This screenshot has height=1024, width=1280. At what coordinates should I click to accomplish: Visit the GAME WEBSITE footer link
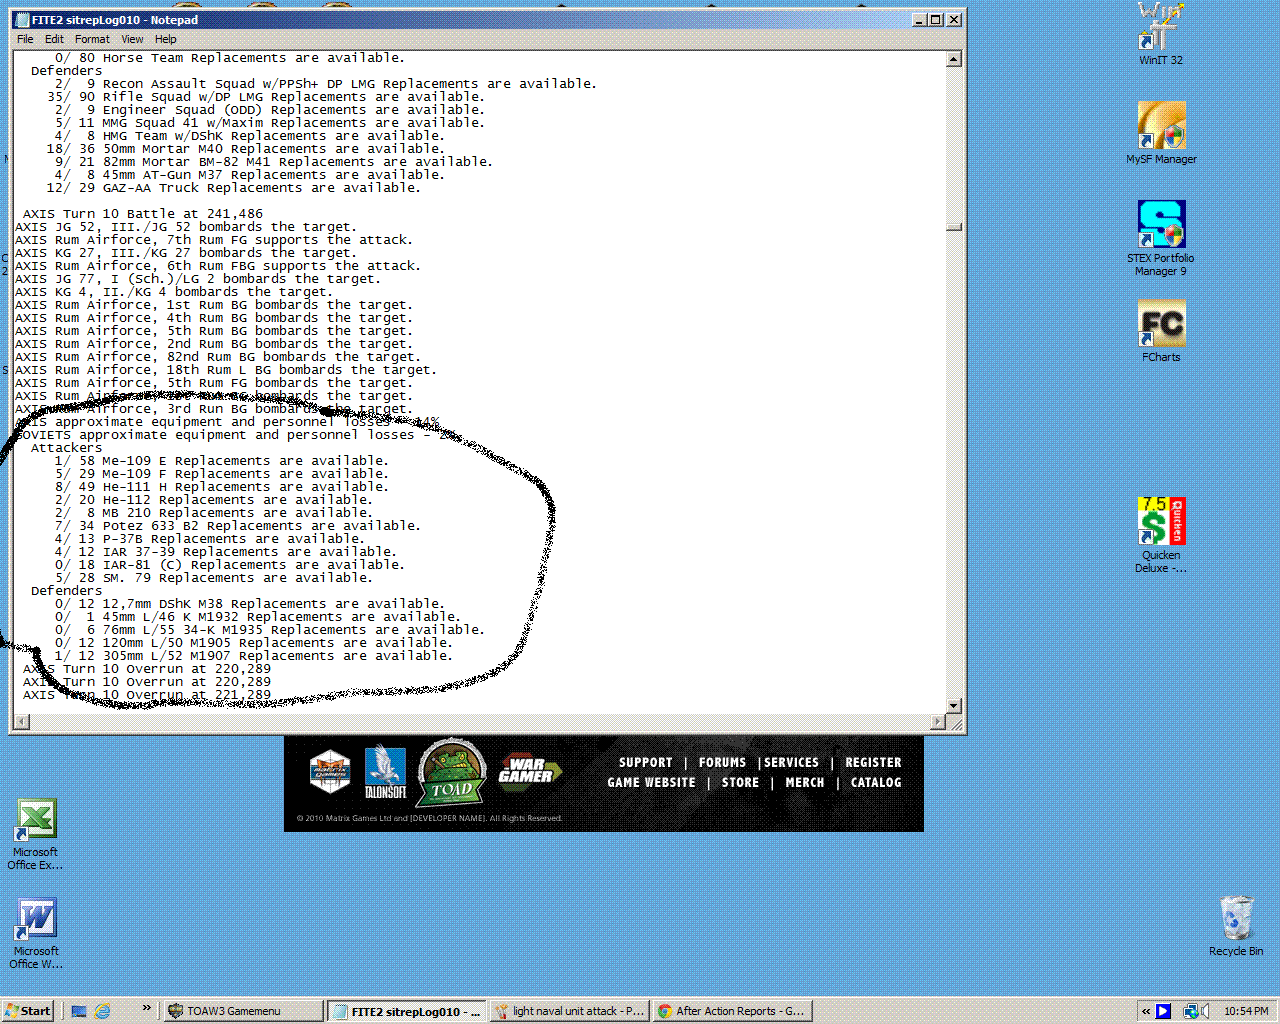point(651,782)
